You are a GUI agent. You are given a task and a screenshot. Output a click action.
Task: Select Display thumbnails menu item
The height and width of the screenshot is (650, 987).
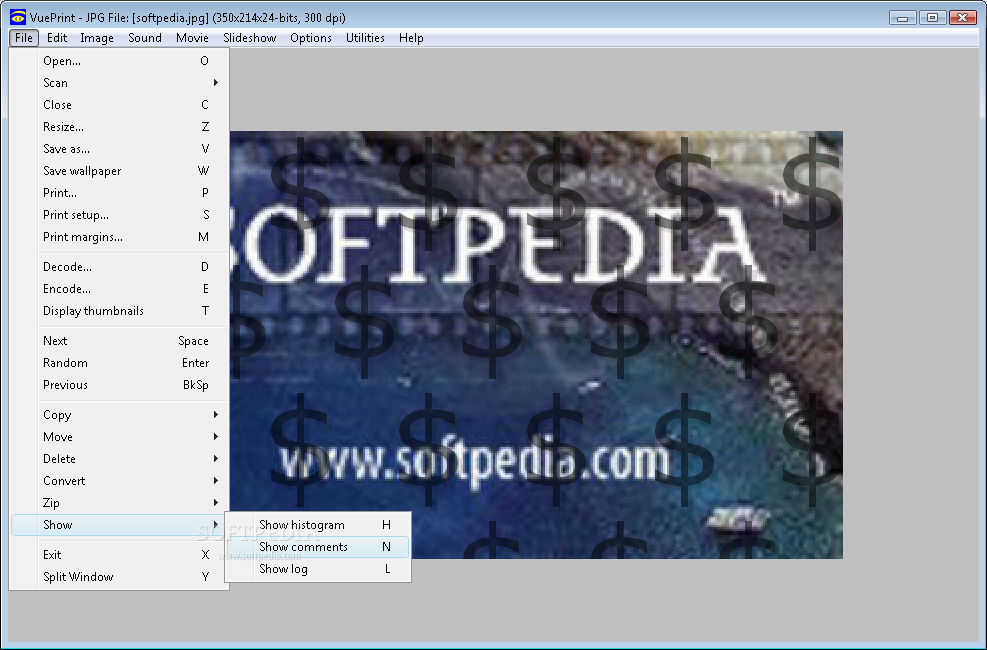(x=120, y=311)
